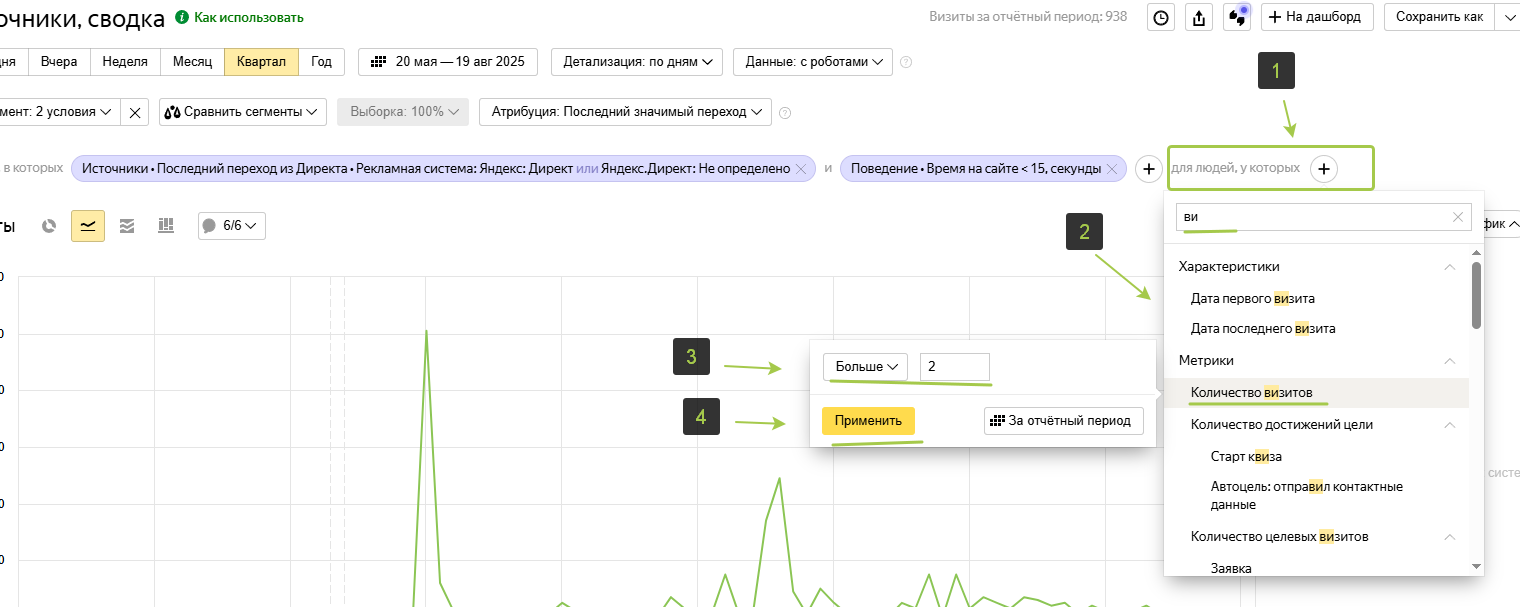Switch chart to pie view
Viewport: 1520px width, 607px height.
tap(49, 226)
